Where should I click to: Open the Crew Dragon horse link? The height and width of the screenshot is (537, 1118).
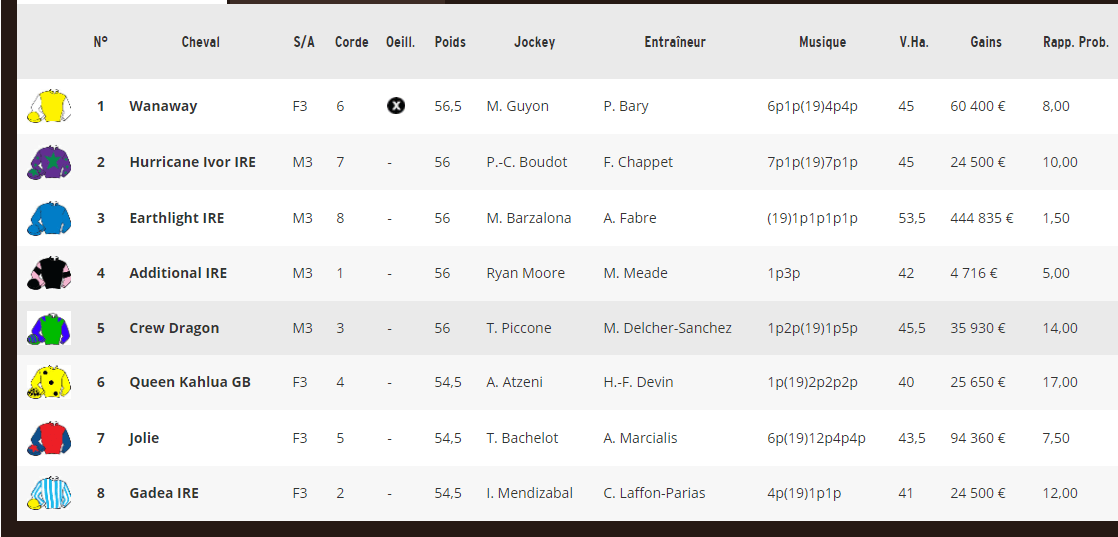click(174, 328)
